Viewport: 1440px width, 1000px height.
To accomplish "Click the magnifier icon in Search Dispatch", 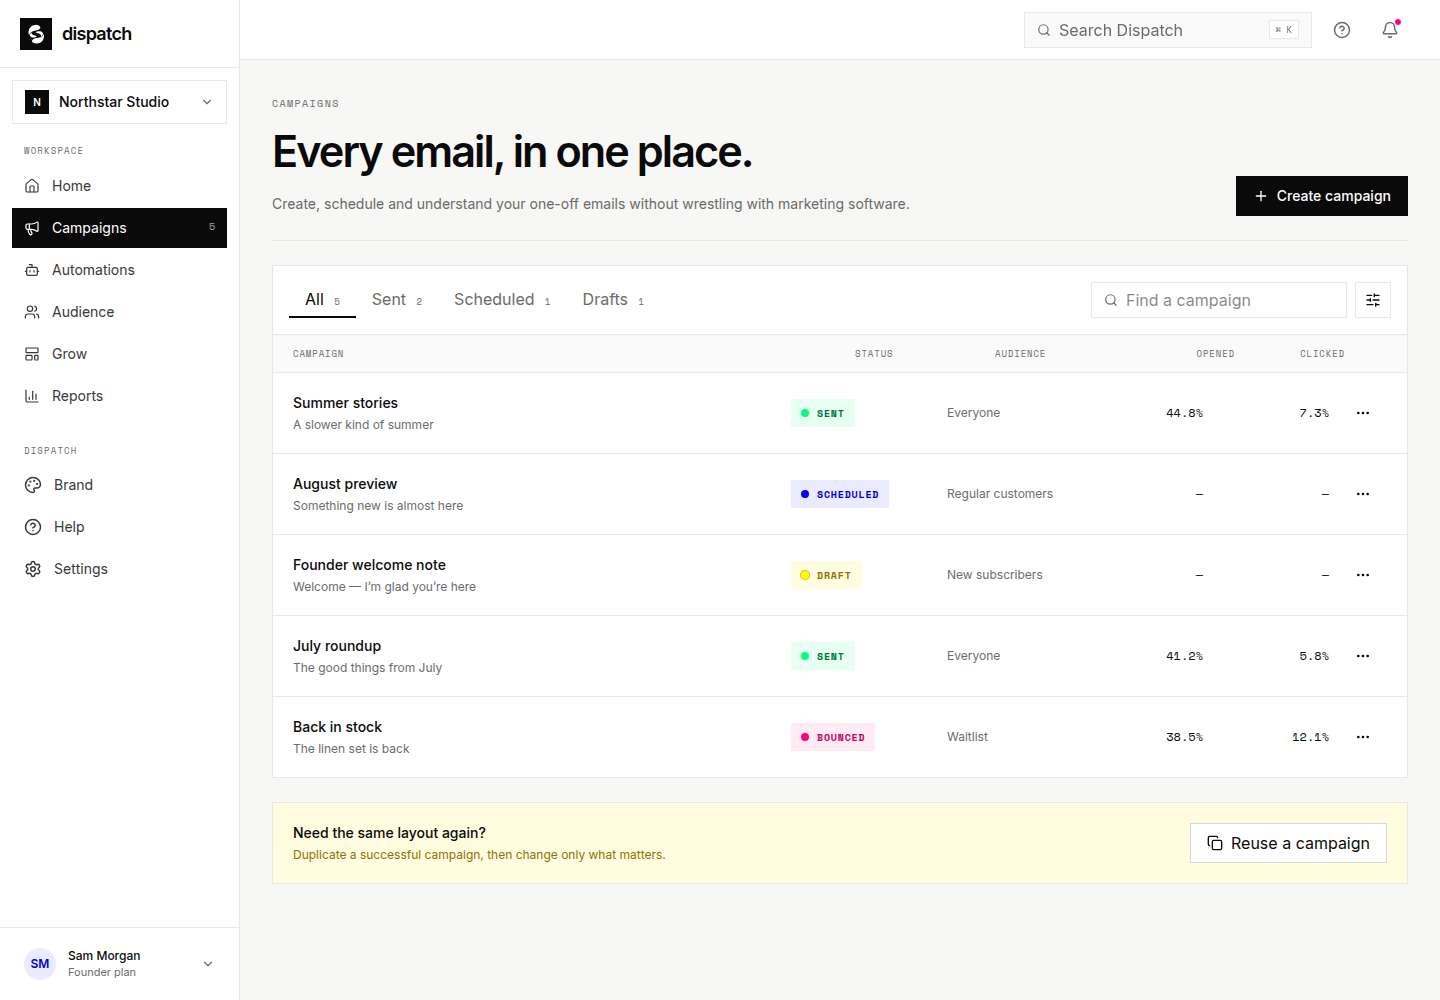I will (1044, 30).
